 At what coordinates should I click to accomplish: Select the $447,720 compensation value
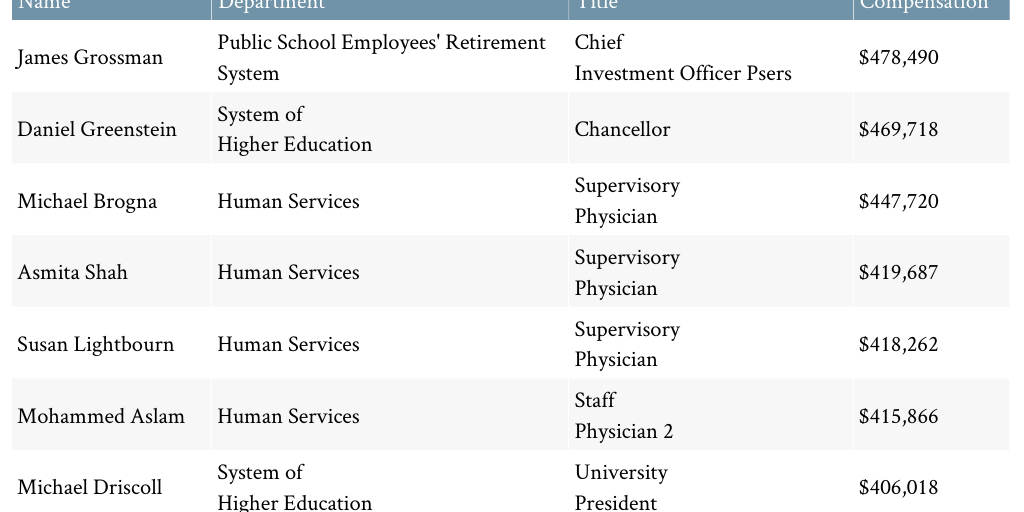tap(898, 202)
